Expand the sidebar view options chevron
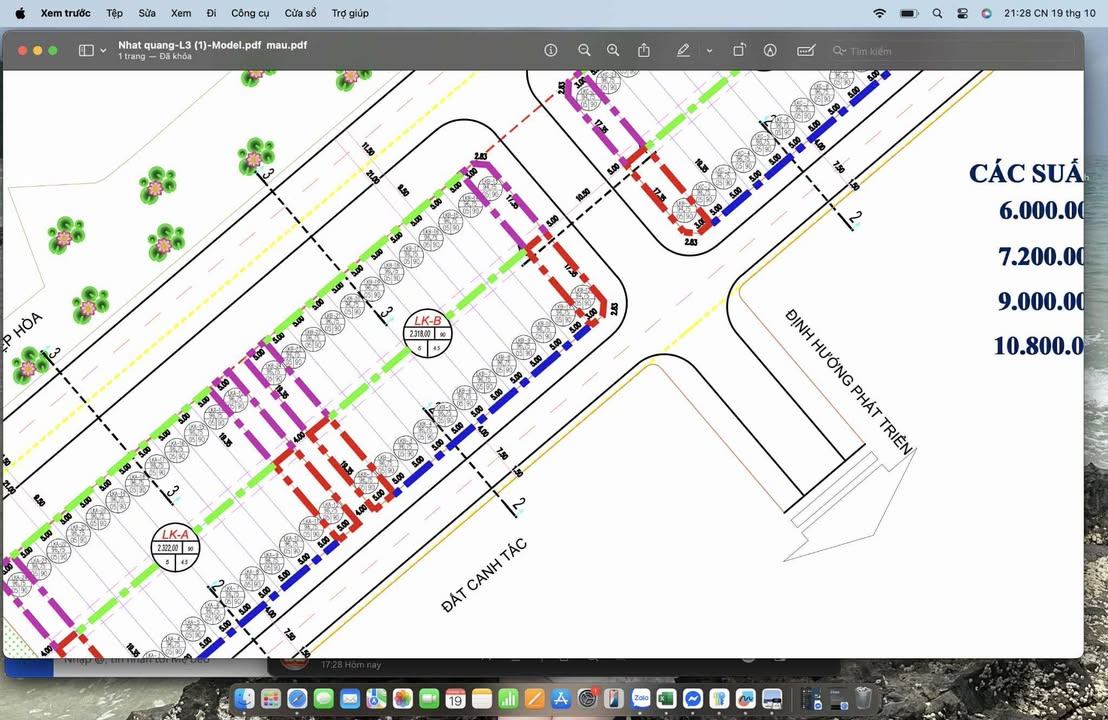This screenshot has width=1108, height=720. [103, 50]
